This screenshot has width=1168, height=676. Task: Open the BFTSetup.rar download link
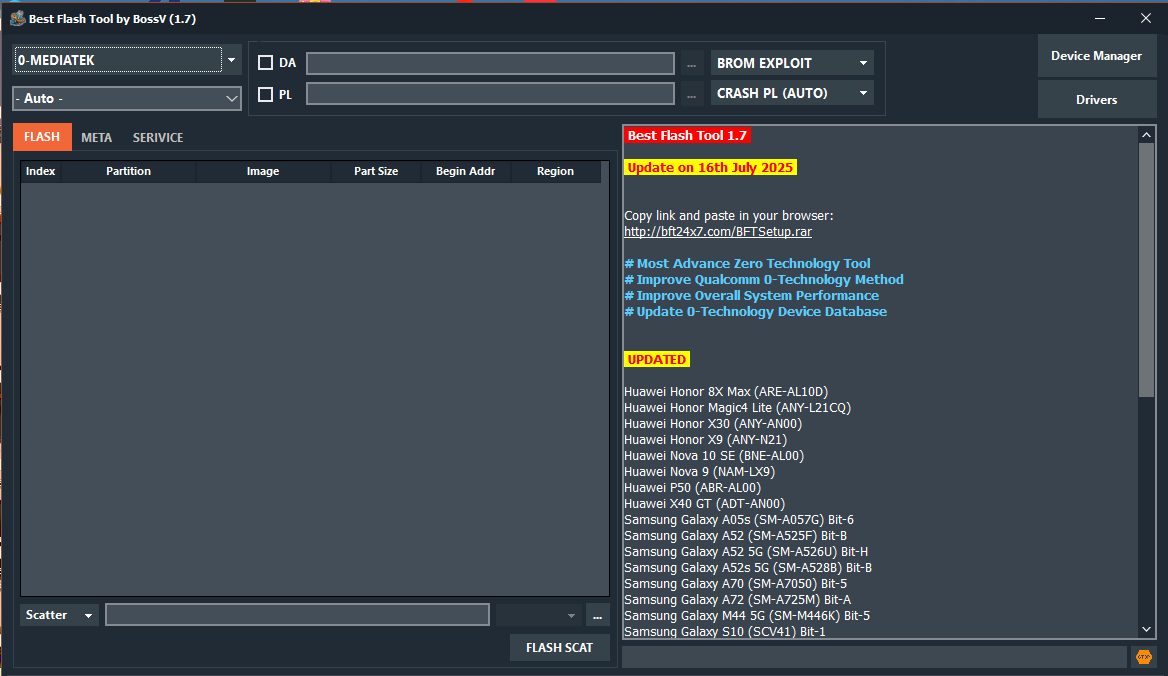(717, 231)
